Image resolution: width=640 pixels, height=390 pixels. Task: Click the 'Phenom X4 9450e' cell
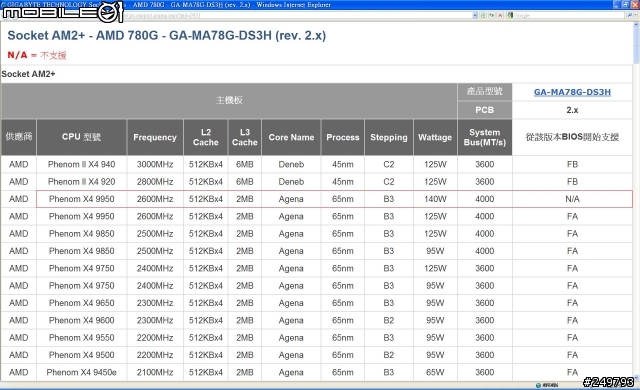point(81,372)
